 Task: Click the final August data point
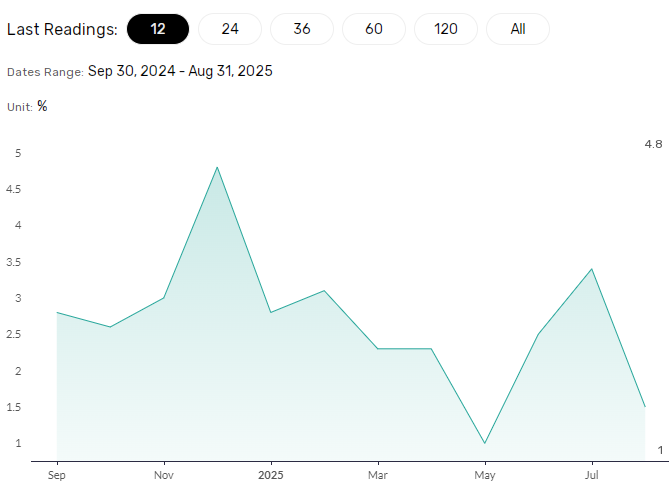645,407
